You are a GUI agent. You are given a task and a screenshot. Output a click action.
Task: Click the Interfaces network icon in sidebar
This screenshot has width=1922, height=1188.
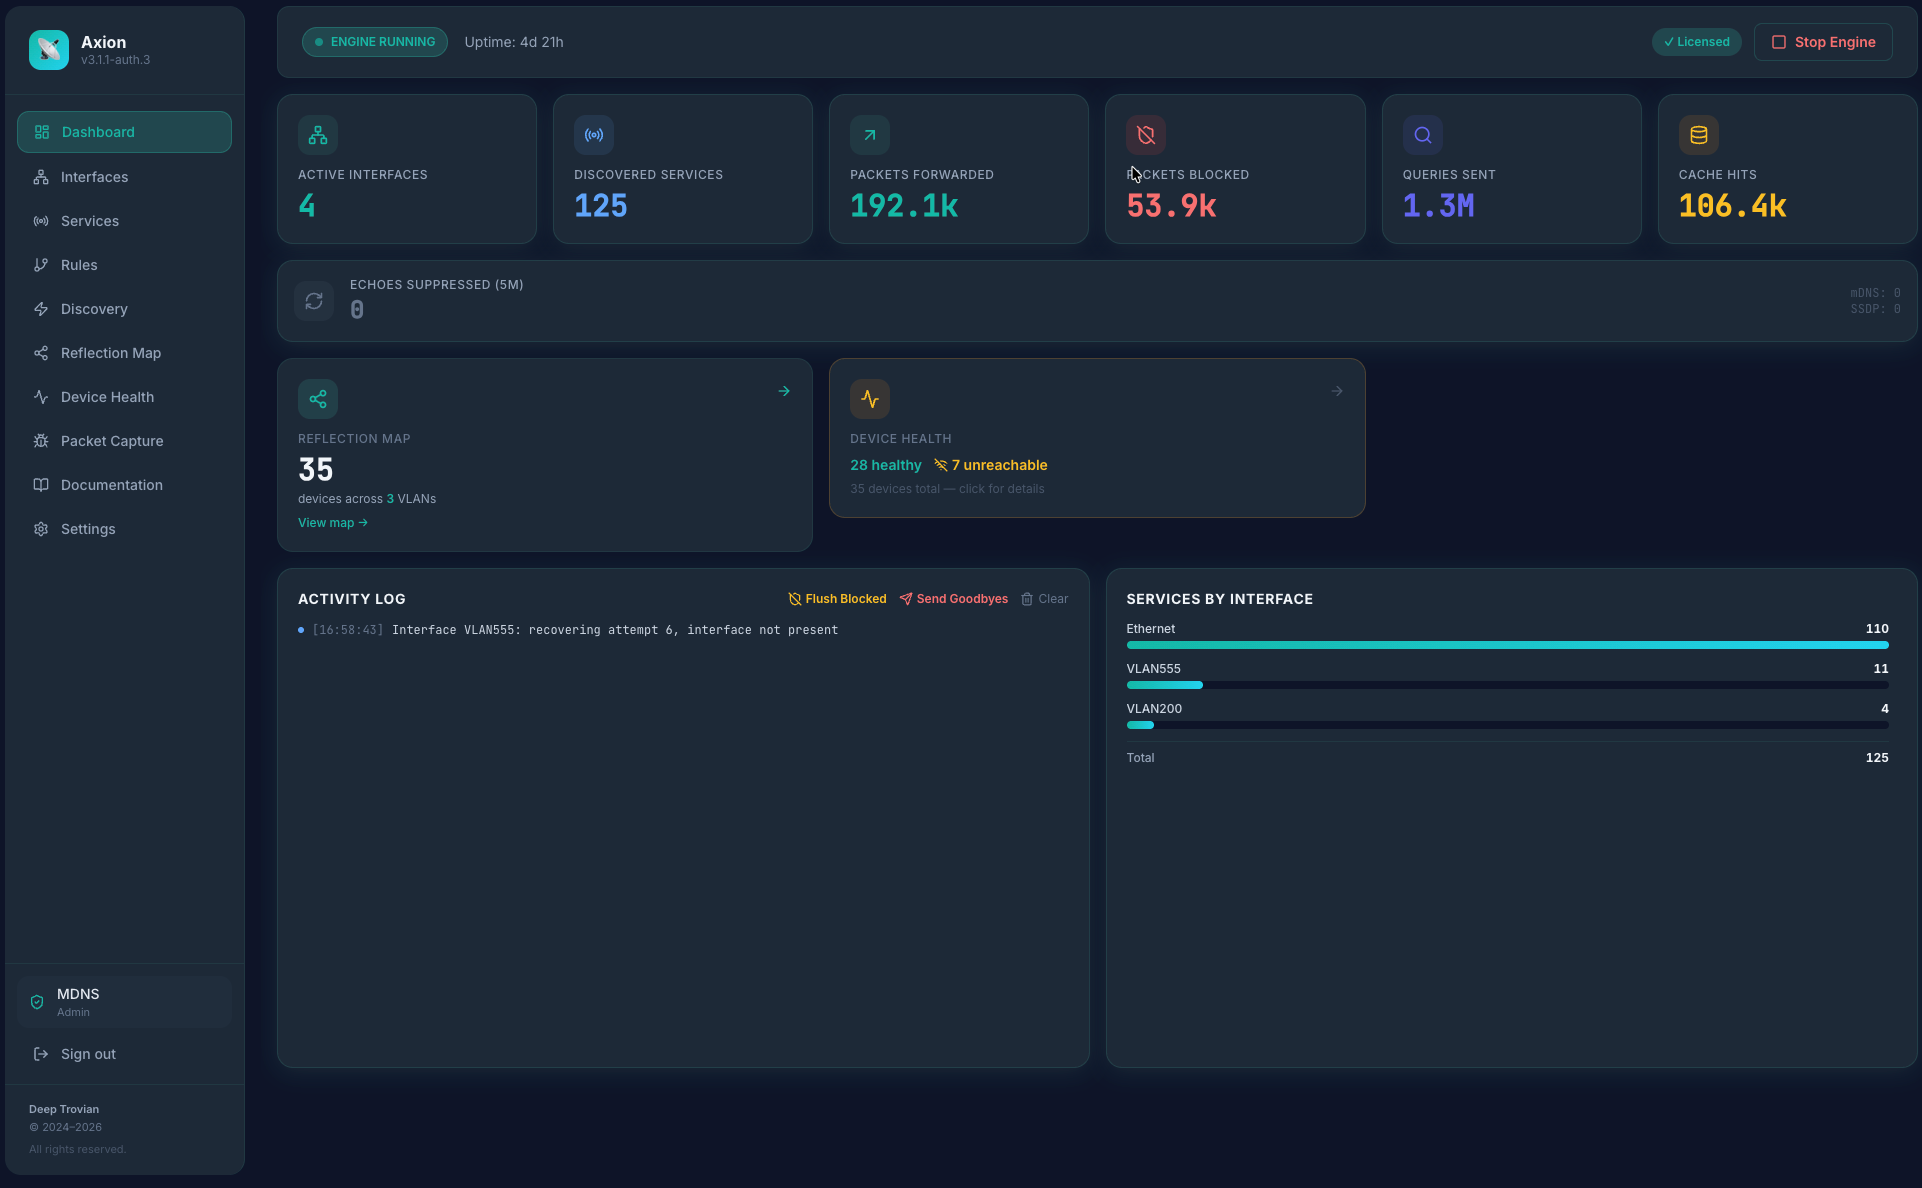[x=41, y=177]
